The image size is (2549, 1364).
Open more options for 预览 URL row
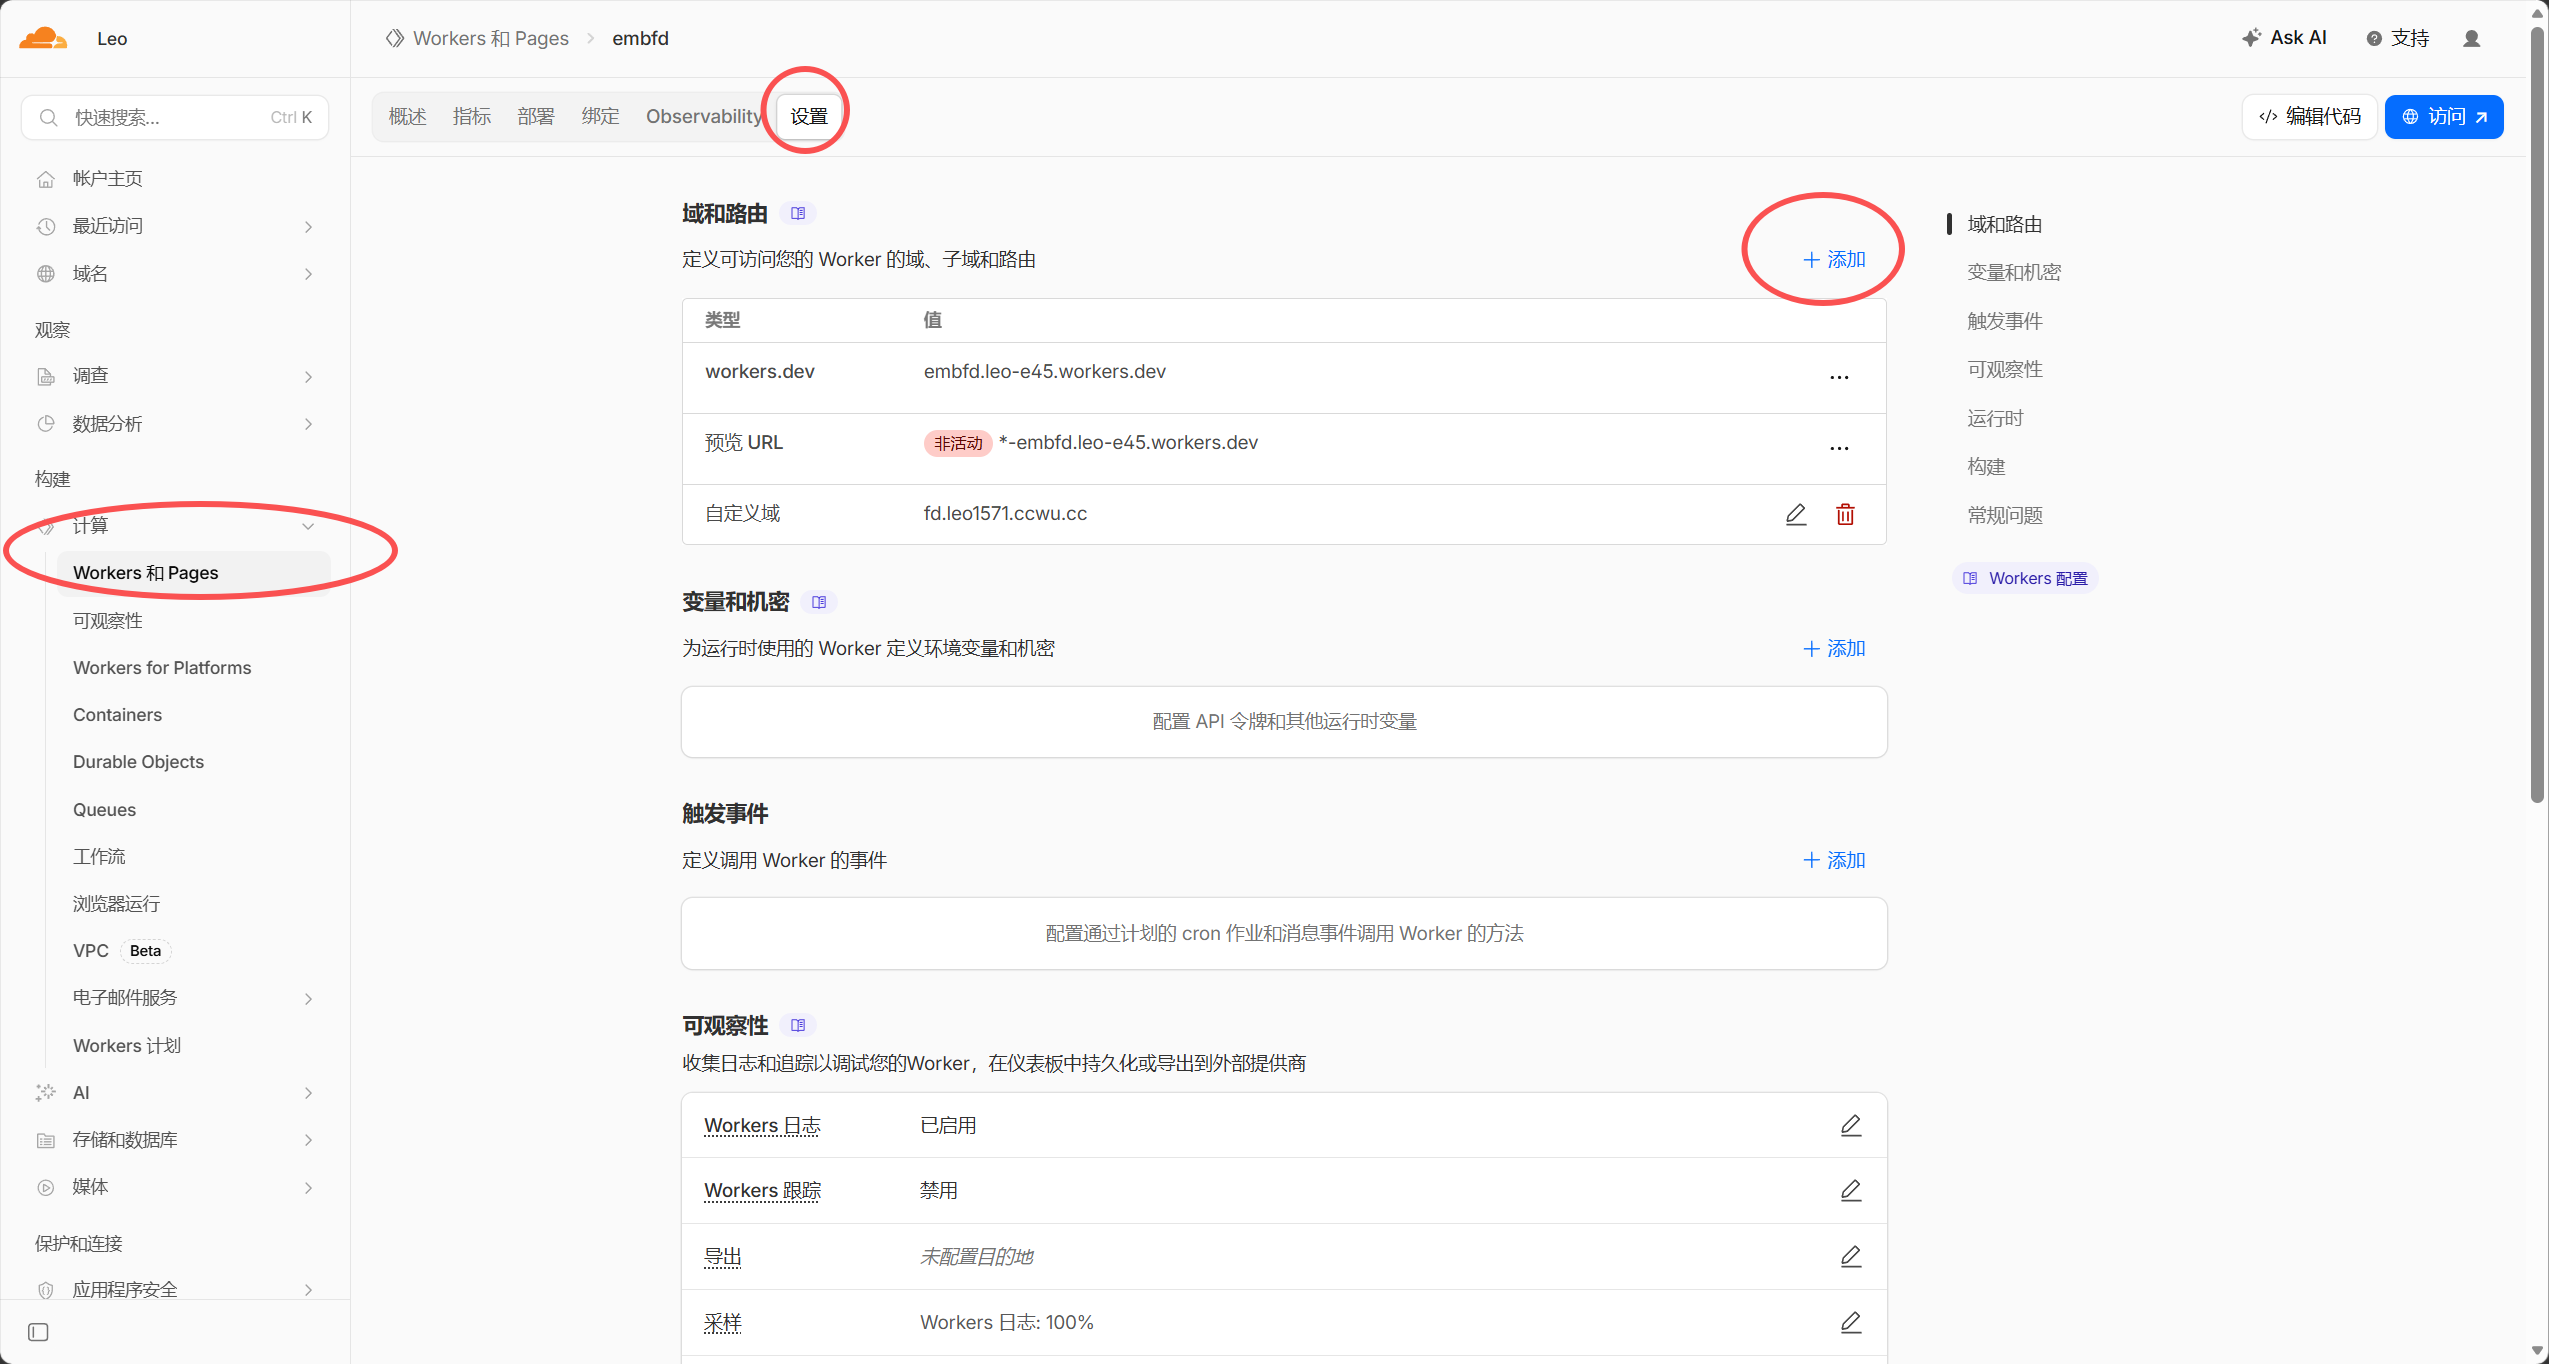click(x=1839, y=448)
